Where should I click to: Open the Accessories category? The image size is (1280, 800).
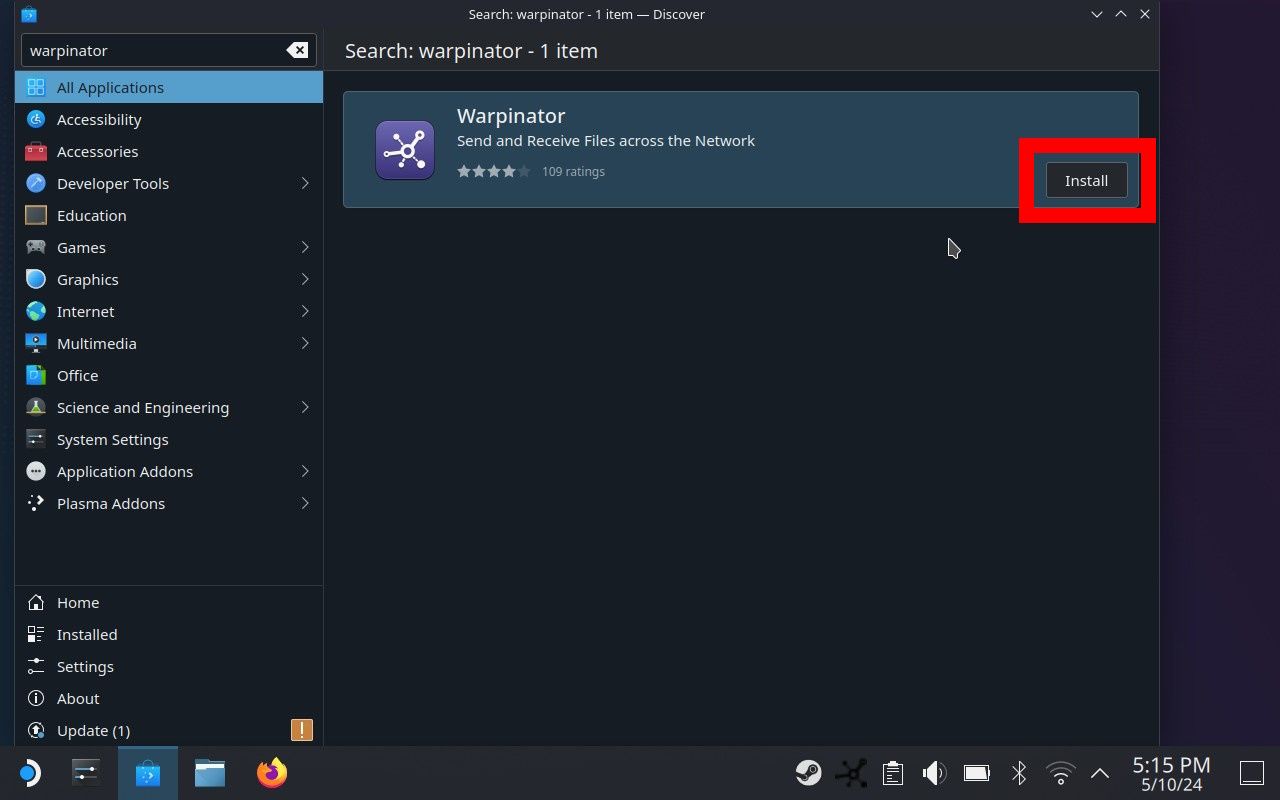[169, 151]
